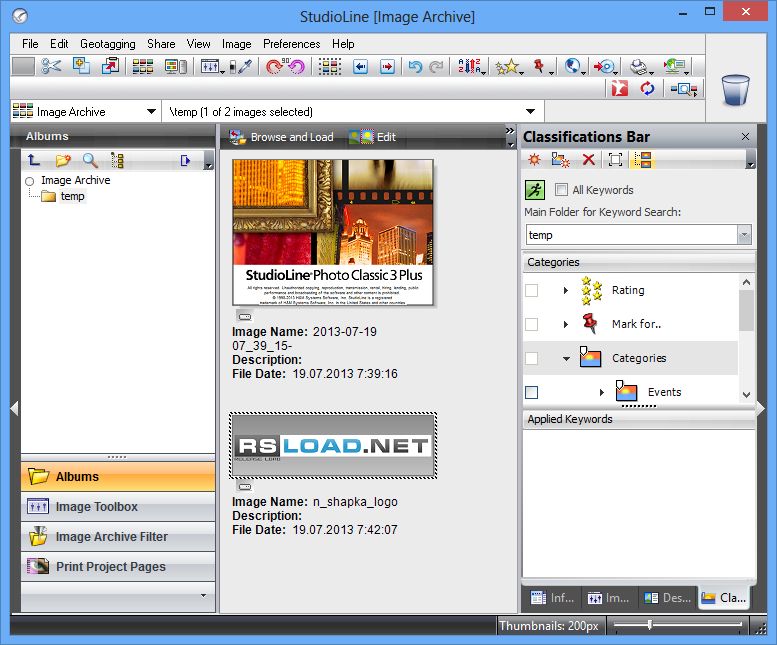Click the CD export toolbar icon
The height and width of the screenshot is (645, 777).
pyautogui.click(x=604, y=66)
